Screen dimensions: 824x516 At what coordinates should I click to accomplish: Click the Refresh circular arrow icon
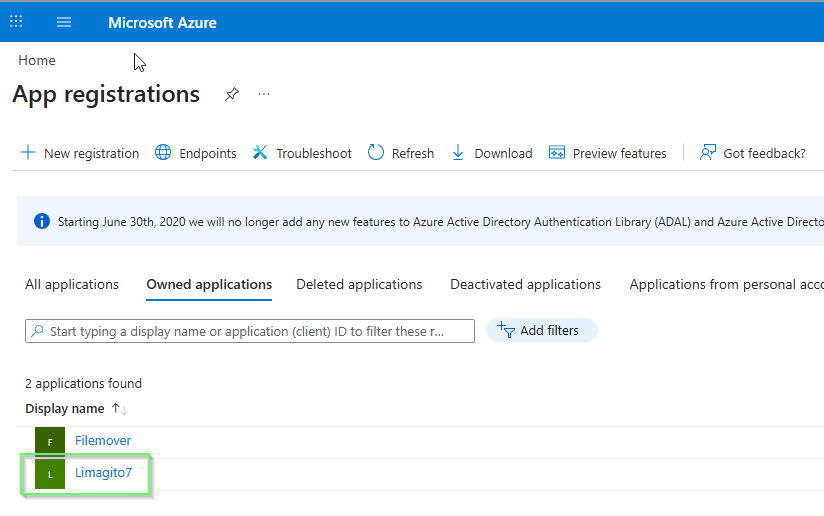coord(376,152)
